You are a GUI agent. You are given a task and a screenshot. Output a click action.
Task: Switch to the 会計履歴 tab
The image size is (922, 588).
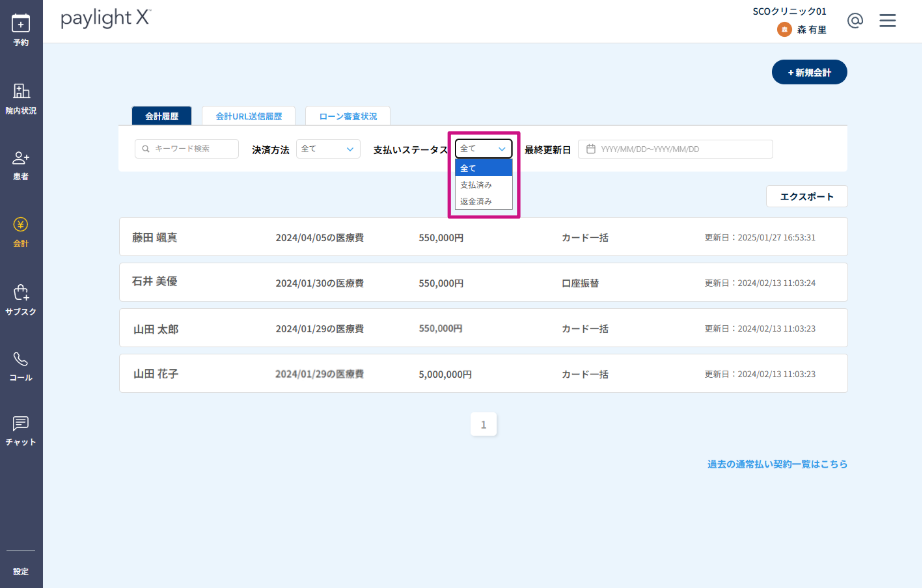coord(162,116)
